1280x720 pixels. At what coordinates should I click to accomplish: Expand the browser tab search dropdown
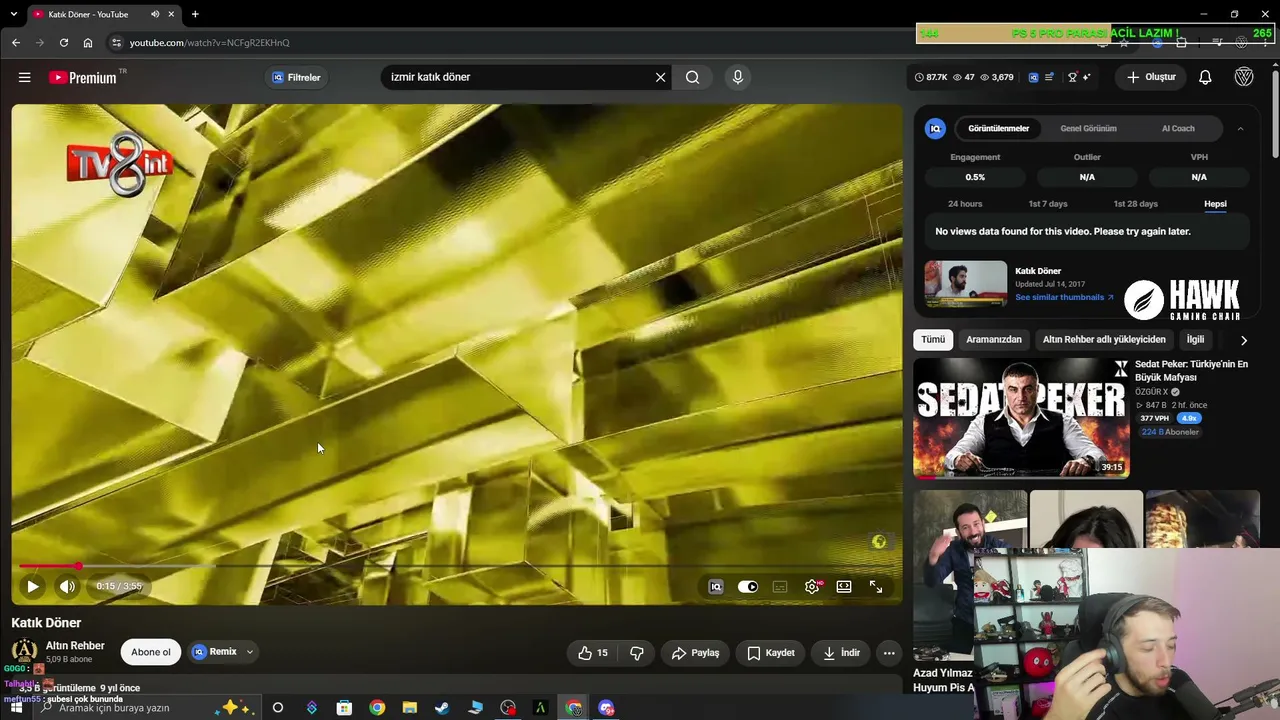pyautogui.click(x=12, y=14)
